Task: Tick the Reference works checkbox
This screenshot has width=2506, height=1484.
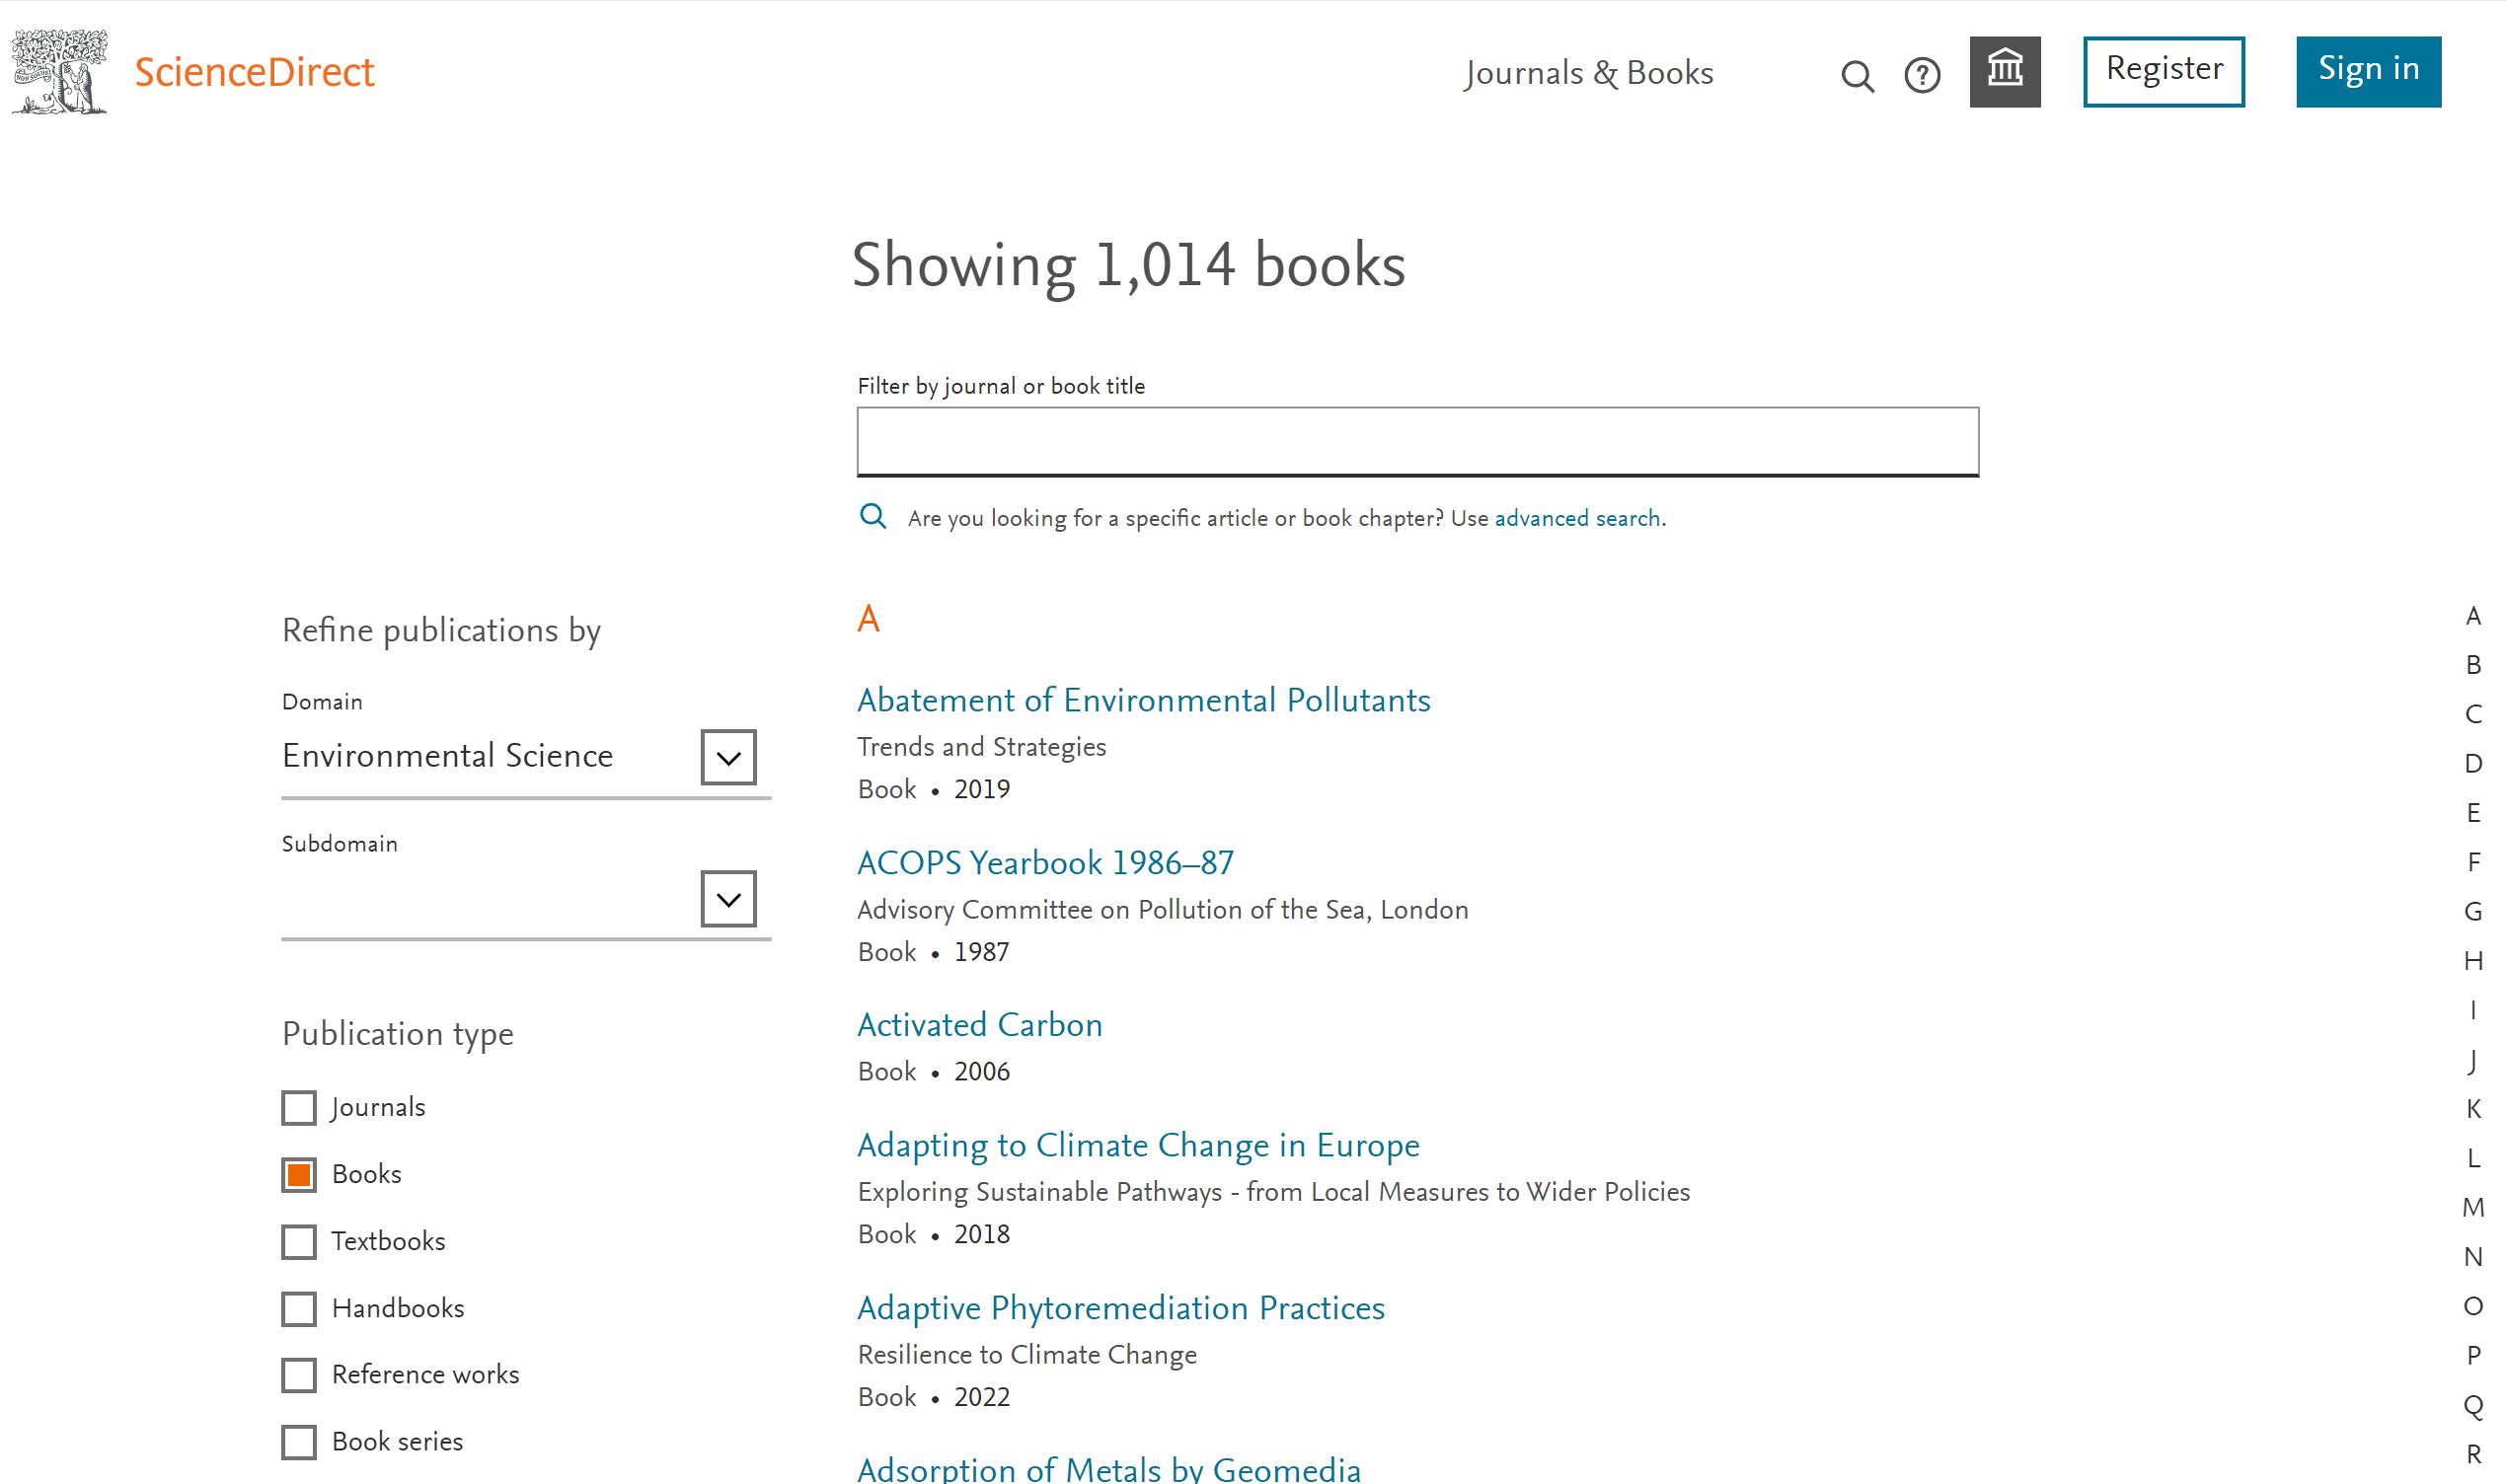Action: [x=299, y=1375]
